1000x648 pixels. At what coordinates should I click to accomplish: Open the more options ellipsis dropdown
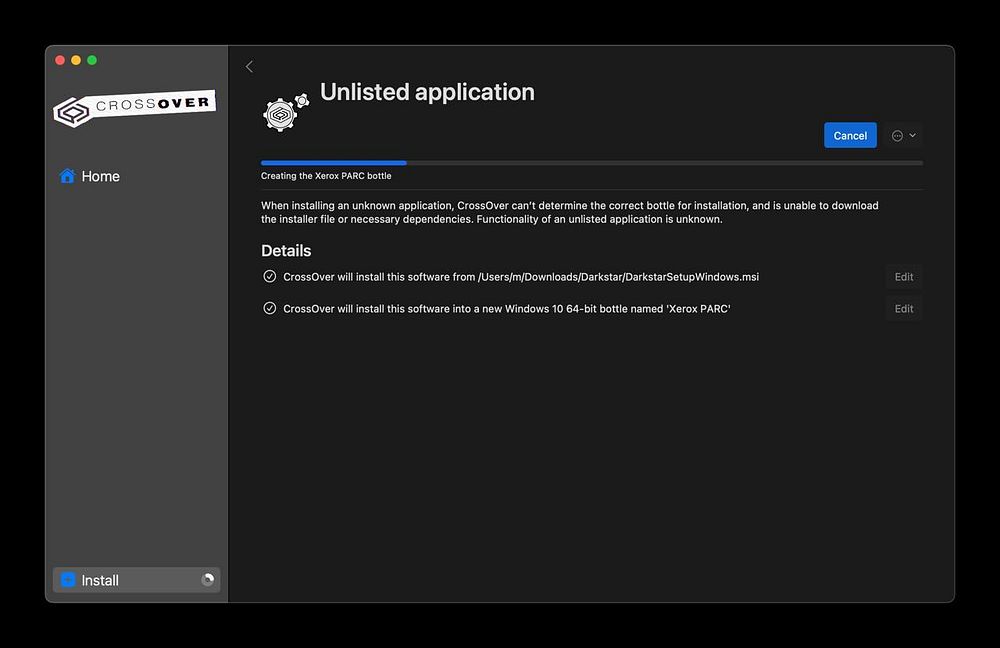point(904,135)
